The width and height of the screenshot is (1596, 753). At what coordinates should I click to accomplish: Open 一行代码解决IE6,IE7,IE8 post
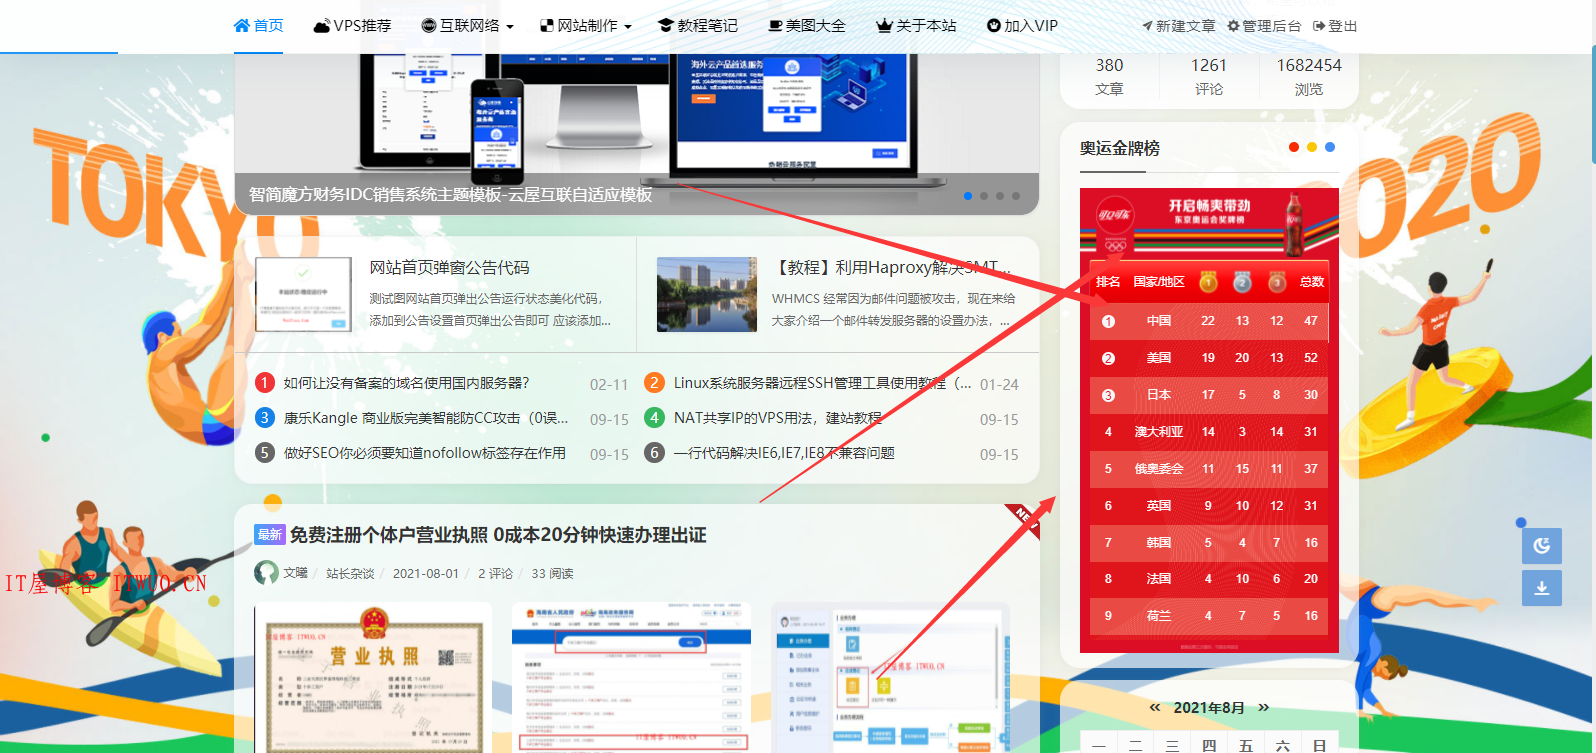pyautogui.click(x=784, y=453)
